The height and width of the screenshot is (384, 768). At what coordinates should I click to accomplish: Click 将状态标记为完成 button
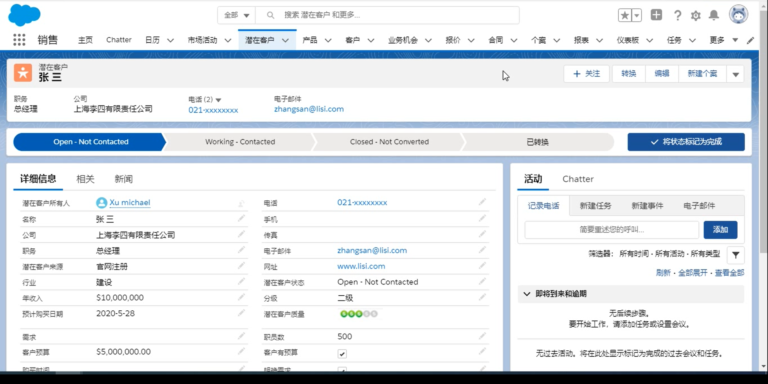(x=686, y=142)
